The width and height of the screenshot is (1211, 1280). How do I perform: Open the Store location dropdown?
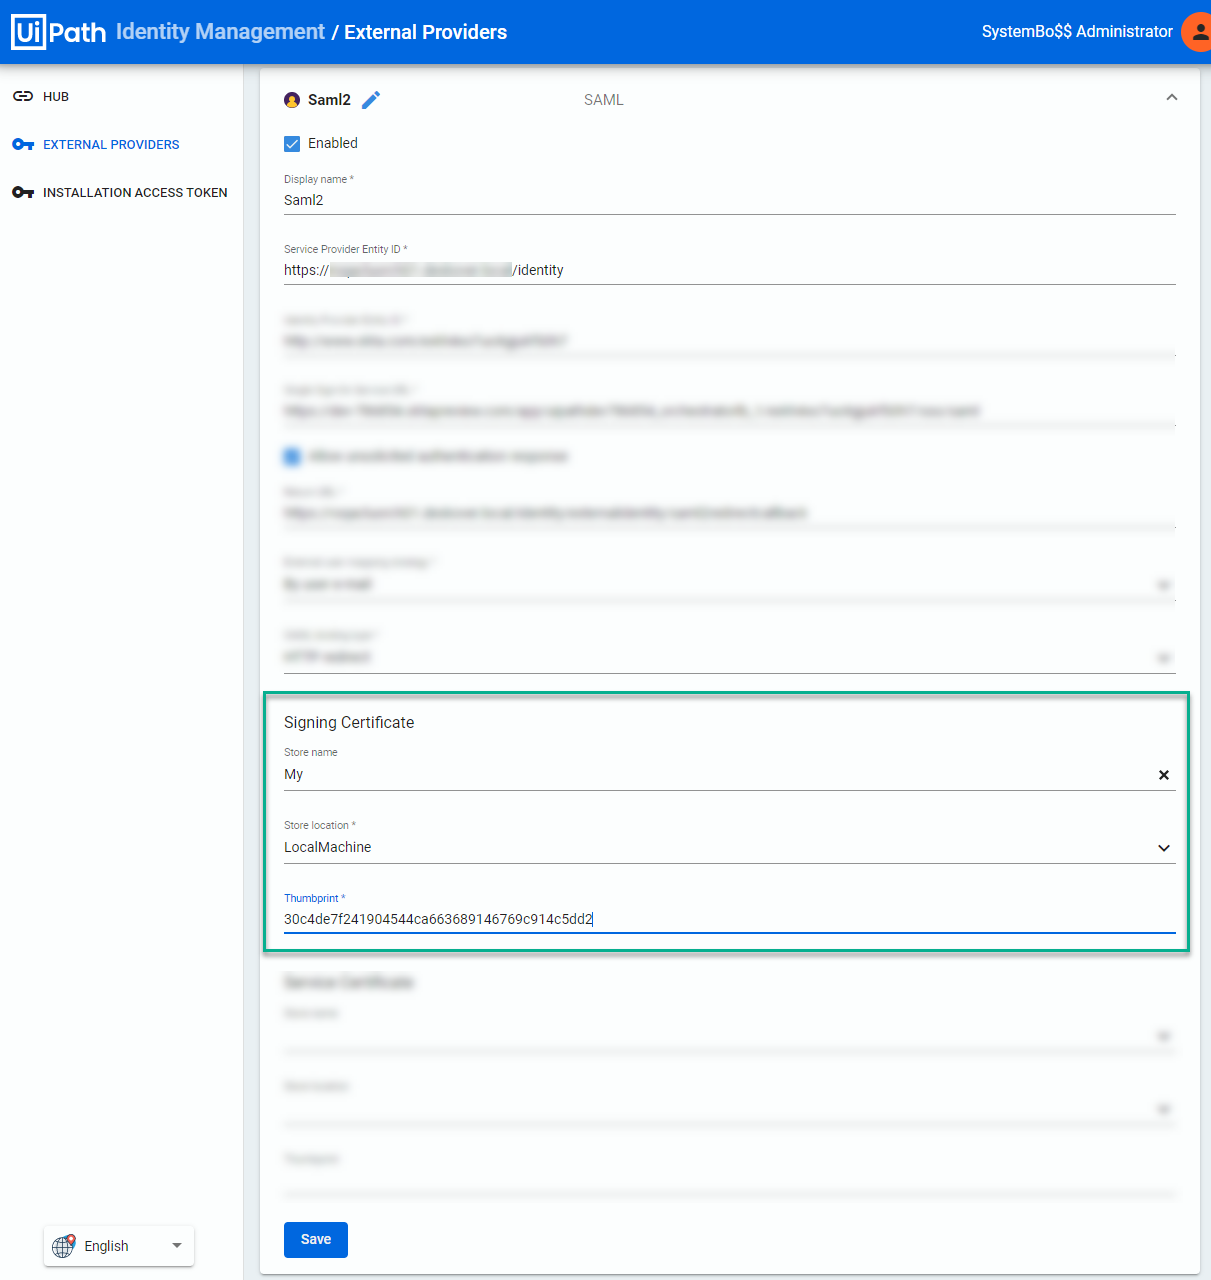(1164, 848)
